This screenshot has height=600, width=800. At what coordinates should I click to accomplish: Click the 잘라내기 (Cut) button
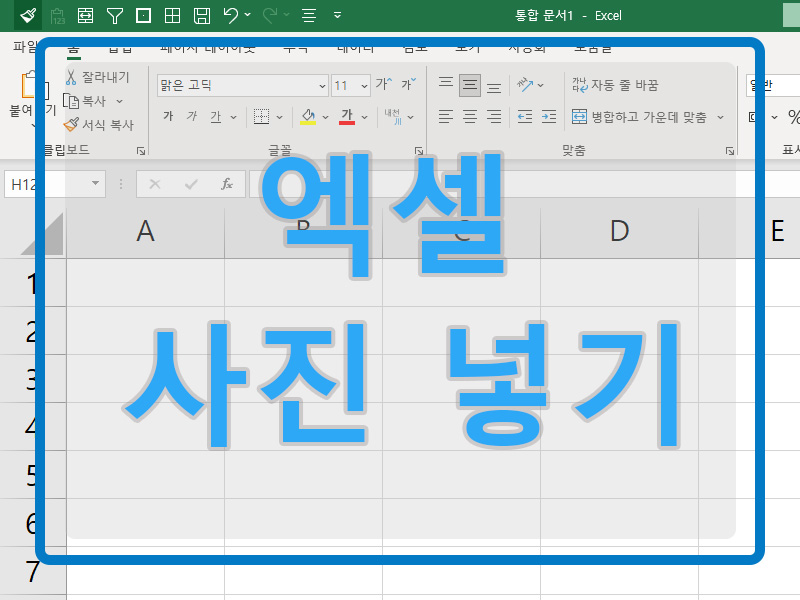click(x=97, y=78)
